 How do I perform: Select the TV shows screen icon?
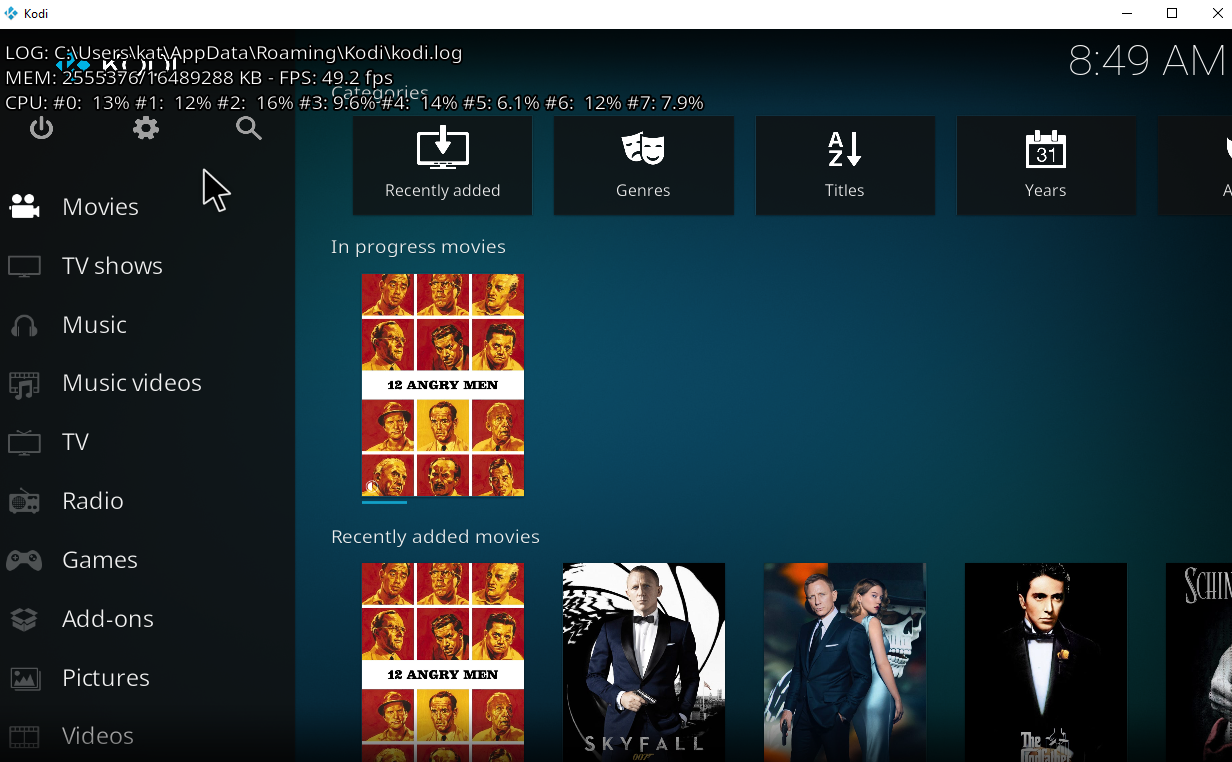(24, 266)
